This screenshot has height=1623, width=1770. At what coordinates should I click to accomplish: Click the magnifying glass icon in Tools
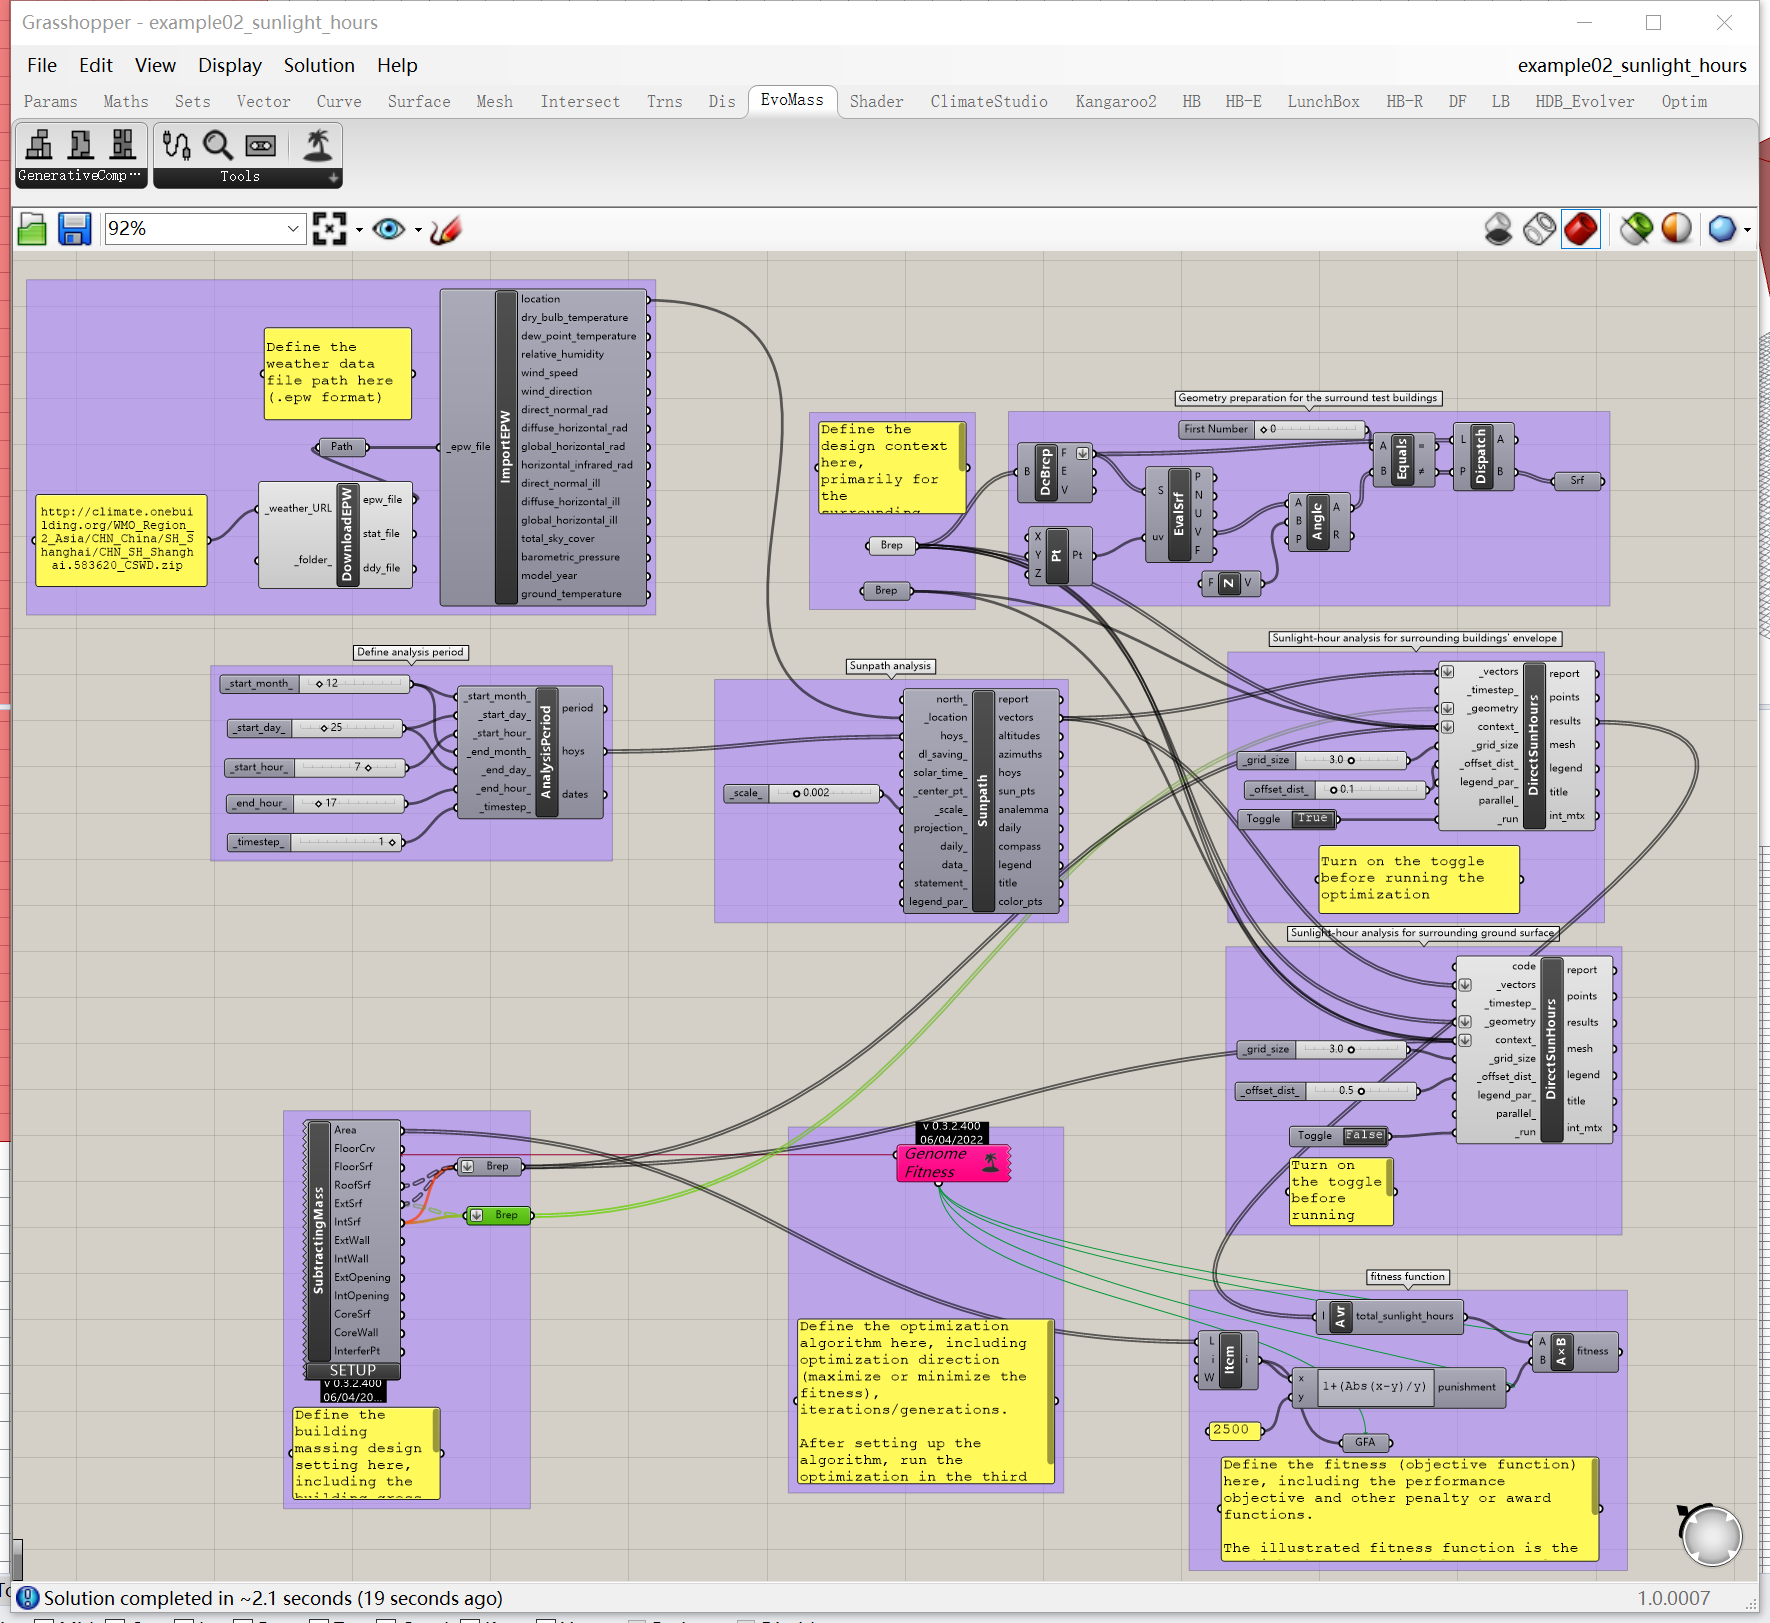pyautogui.click(x=218, y=145)
